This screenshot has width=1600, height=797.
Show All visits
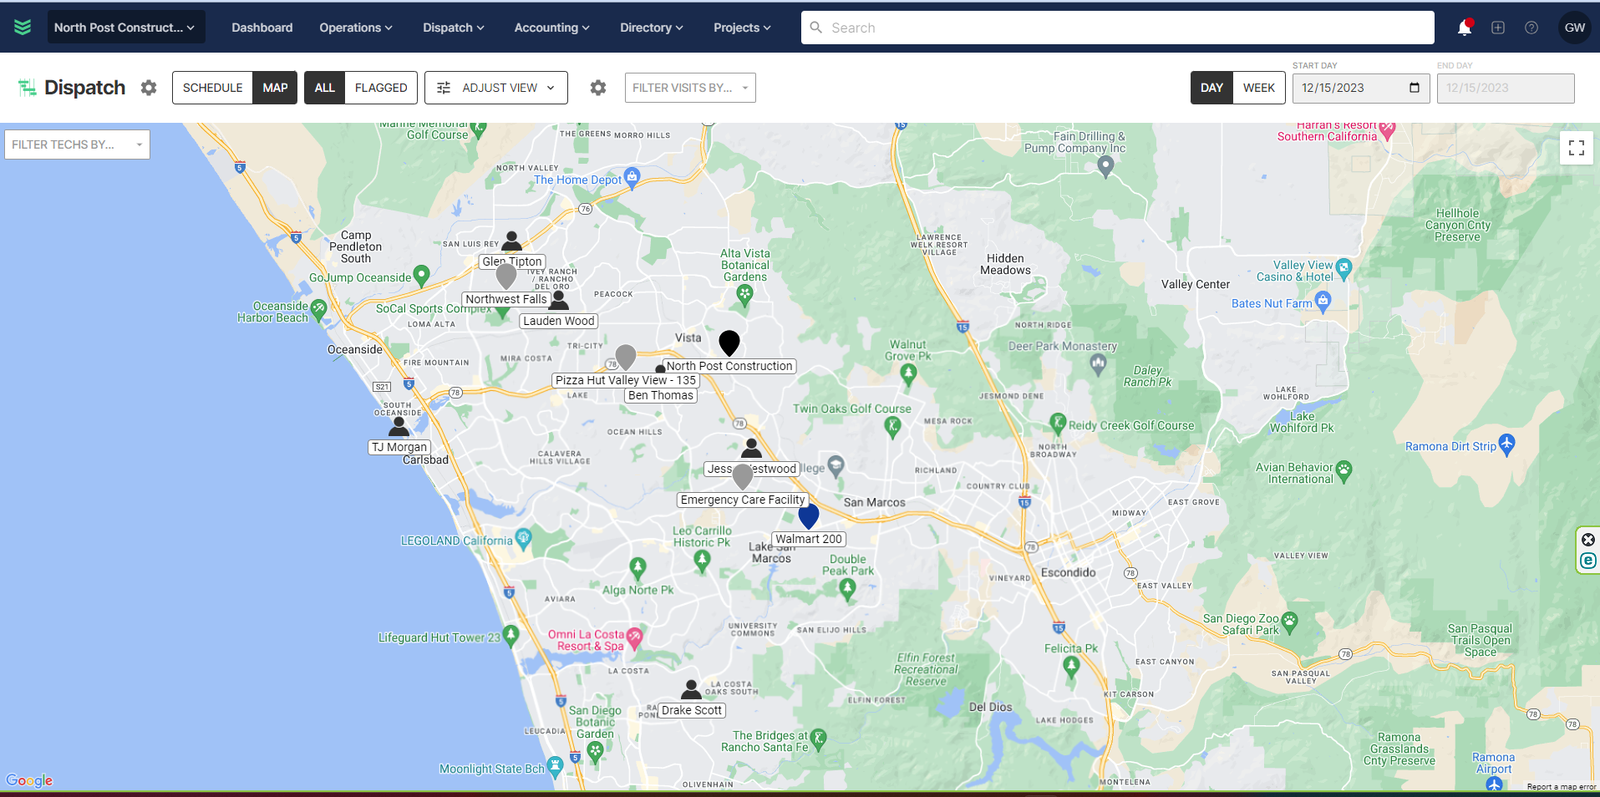(325, 88)
